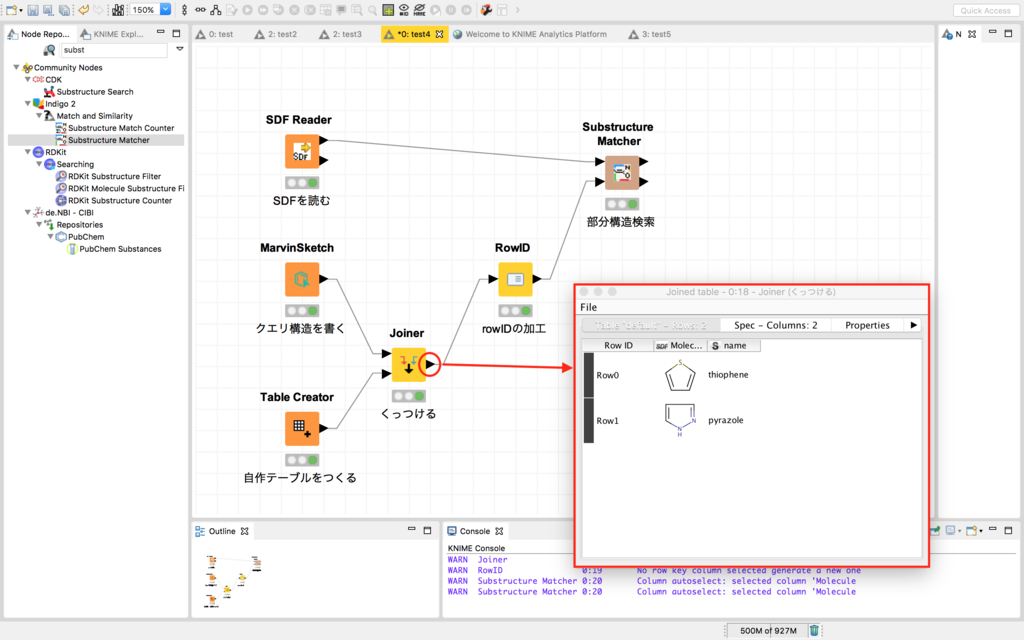Click the Redo toolbar icon
1024x640 pixels.
click(x=100, y=10)
